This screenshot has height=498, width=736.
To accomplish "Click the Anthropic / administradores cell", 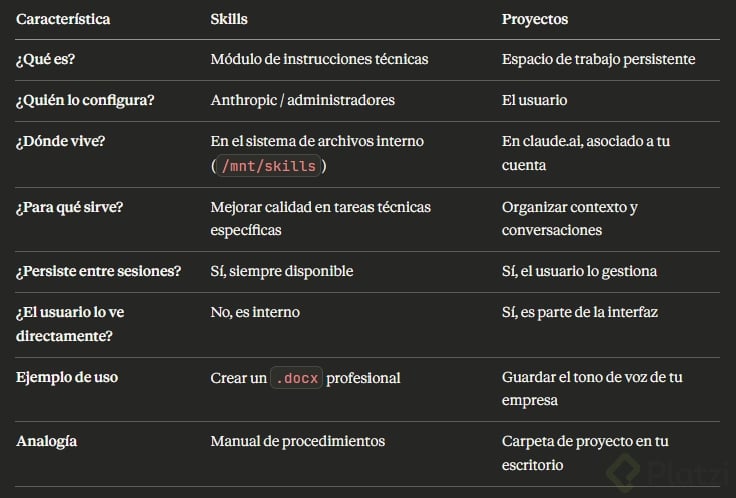I will click(302, 100).
